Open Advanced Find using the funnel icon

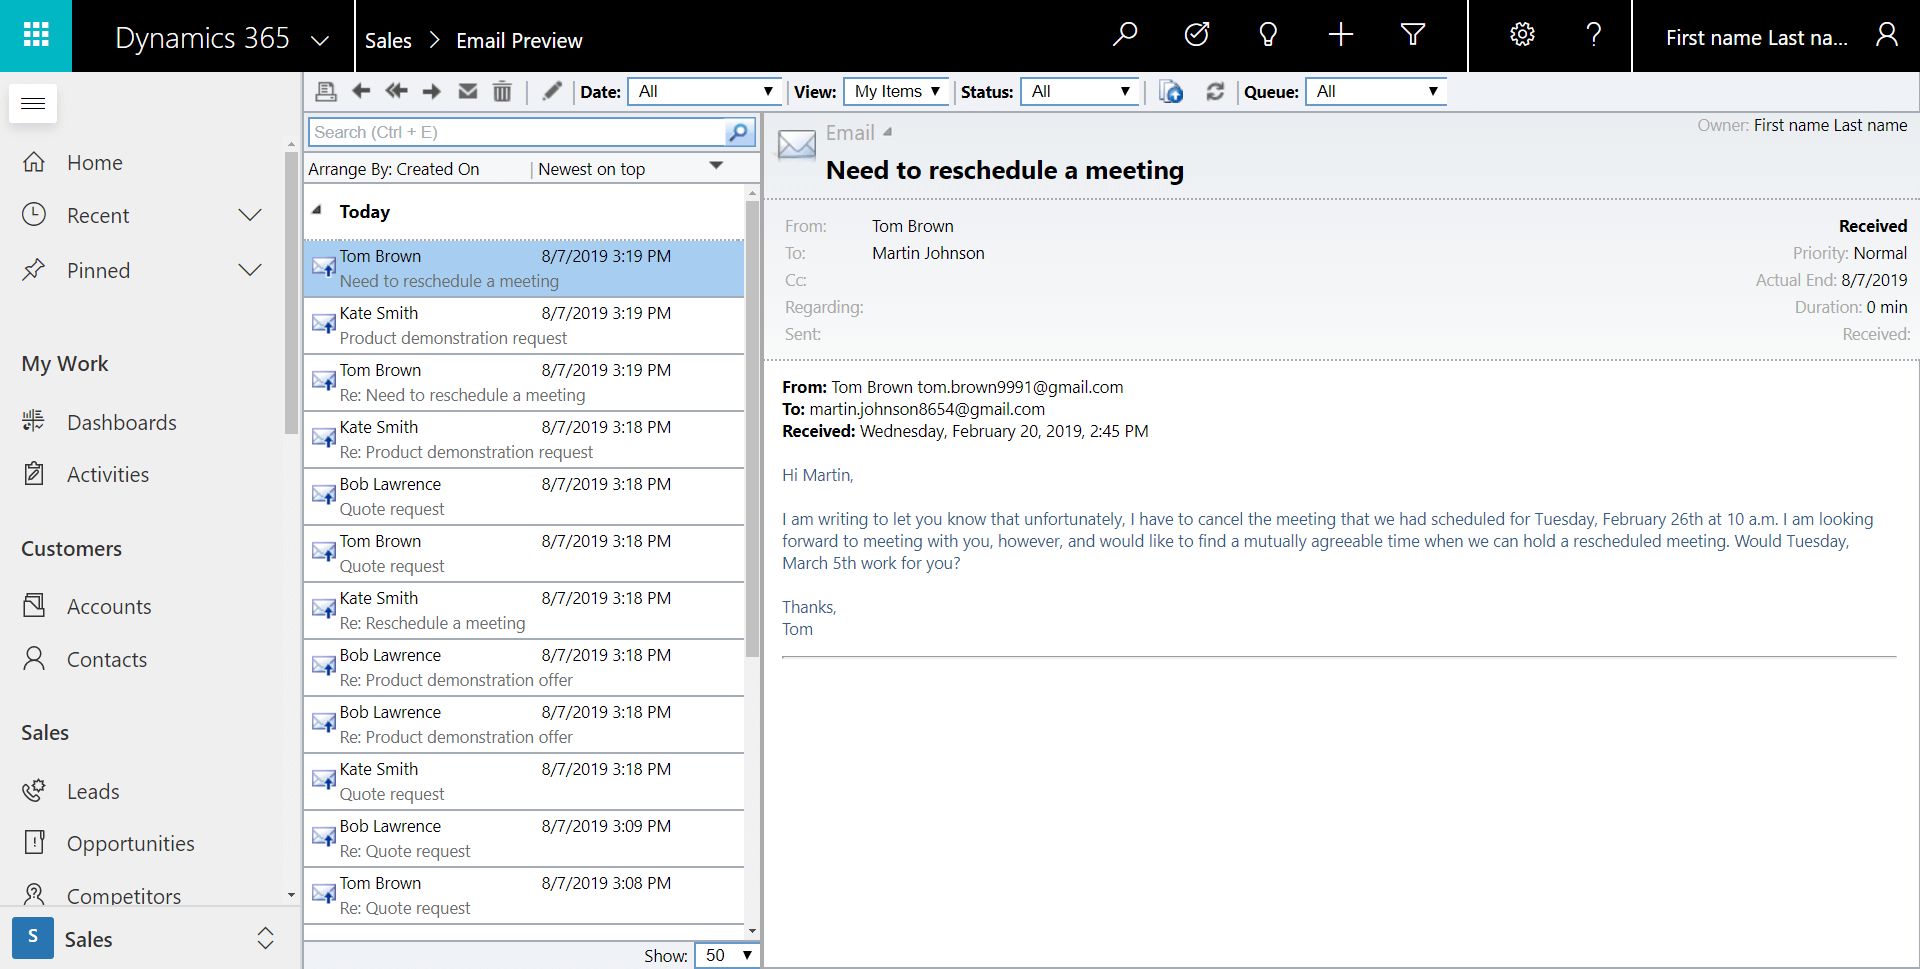1412,34
